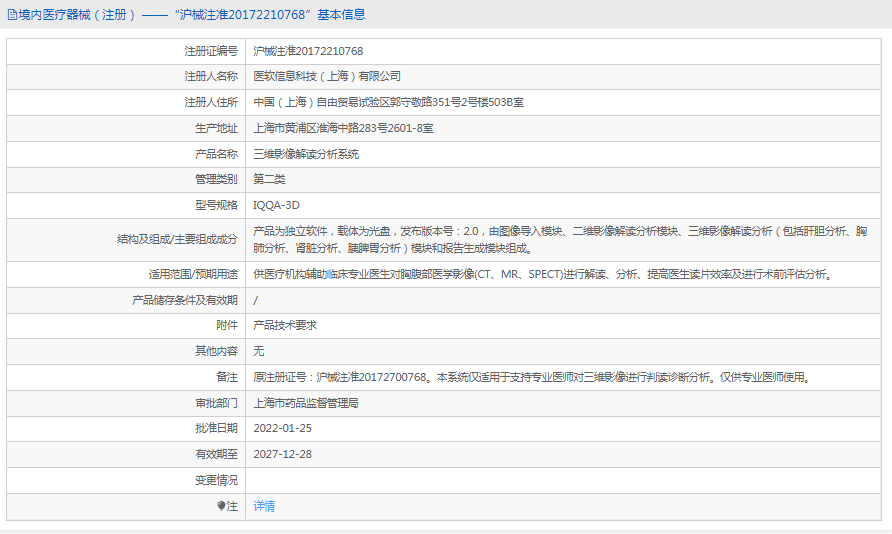892x534 pixels.
Task: Select 医软信息科技（上海）有限公司 value
Action: pyautogui.click(x=327, y=76)
